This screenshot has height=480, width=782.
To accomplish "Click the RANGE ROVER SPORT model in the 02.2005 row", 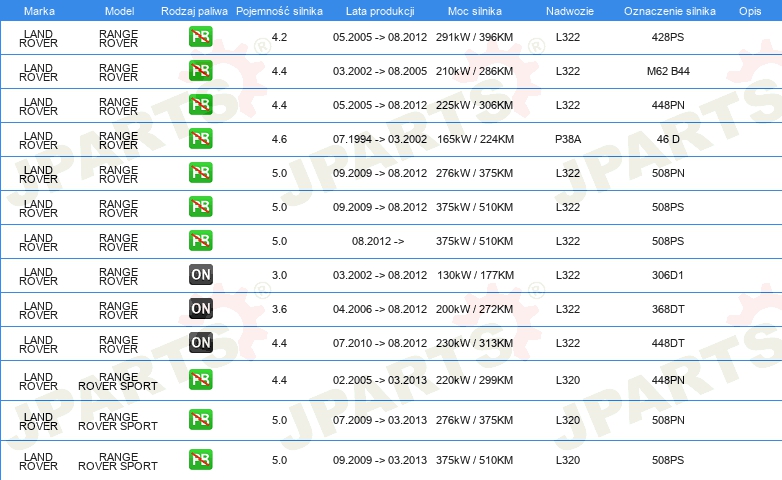I will [118, 381].
